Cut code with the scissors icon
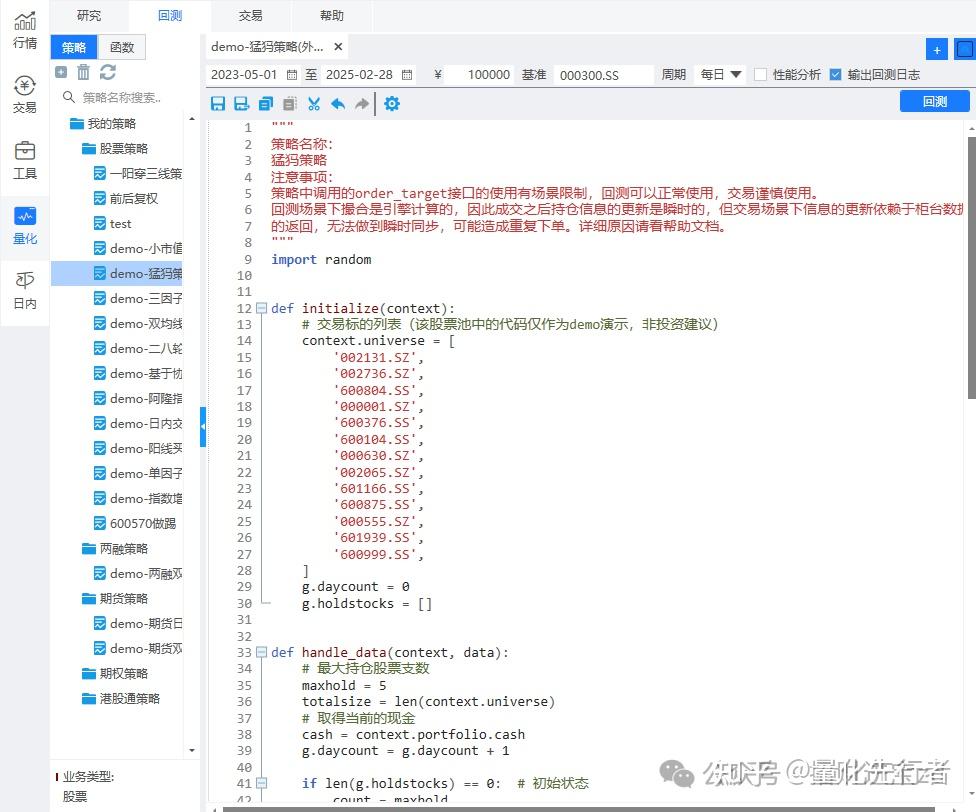Viewport: 976px width, 812px height. pos(314,103)
